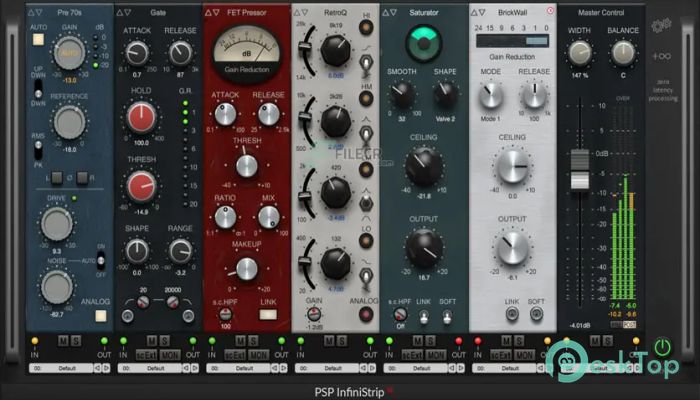Enable the RetroQ LO band button
Image resolution: width=700 pixels, height=400 pixels.
pyautogui.click(x=366, y=241)
